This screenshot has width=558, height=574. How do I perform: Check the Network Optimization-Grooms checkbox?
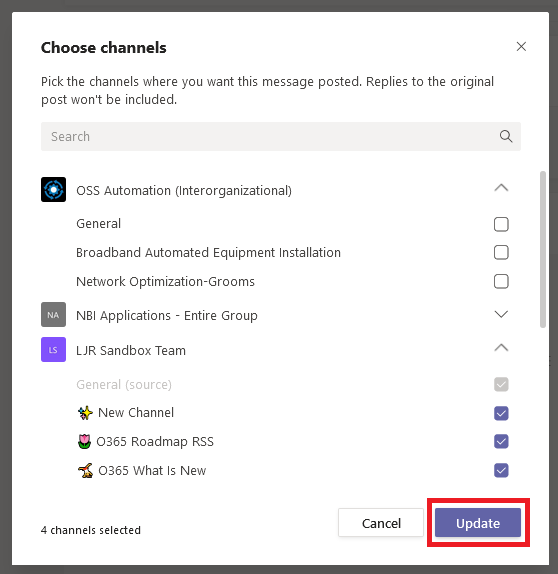pos(501,282)
